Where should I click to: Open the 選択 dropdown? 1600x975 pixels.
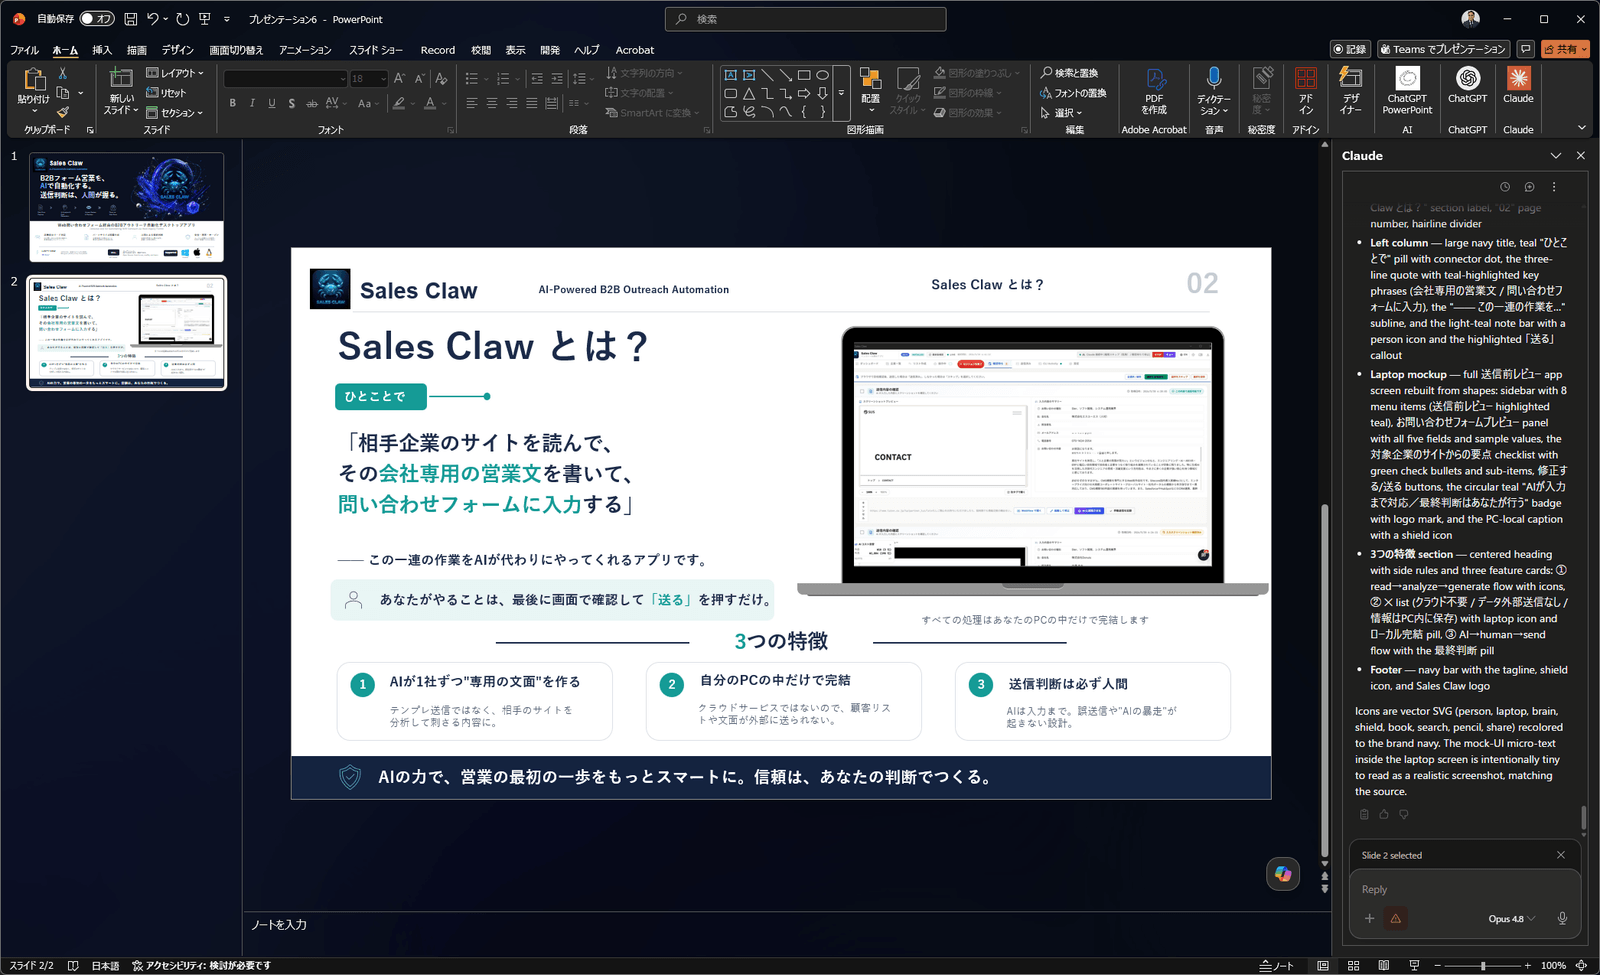pyautogui.click(x=1061, y=113)
